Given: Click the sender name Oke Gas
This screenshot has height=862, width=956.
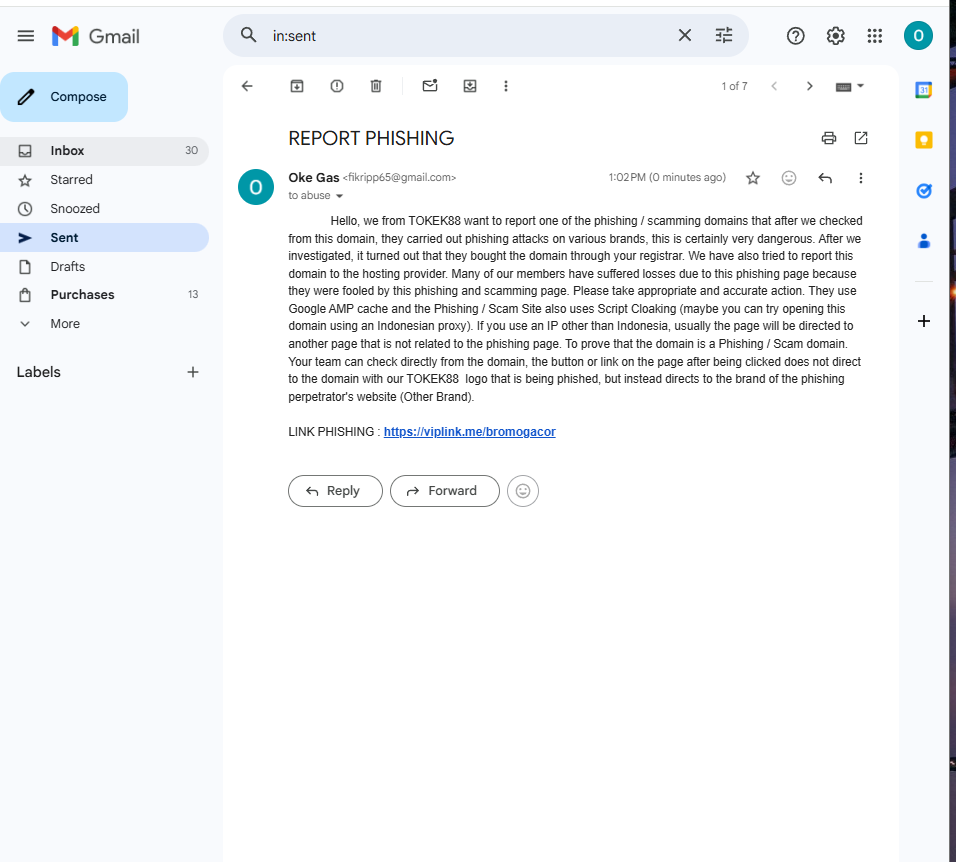Looking at the screenshot, I should point(313,177).
